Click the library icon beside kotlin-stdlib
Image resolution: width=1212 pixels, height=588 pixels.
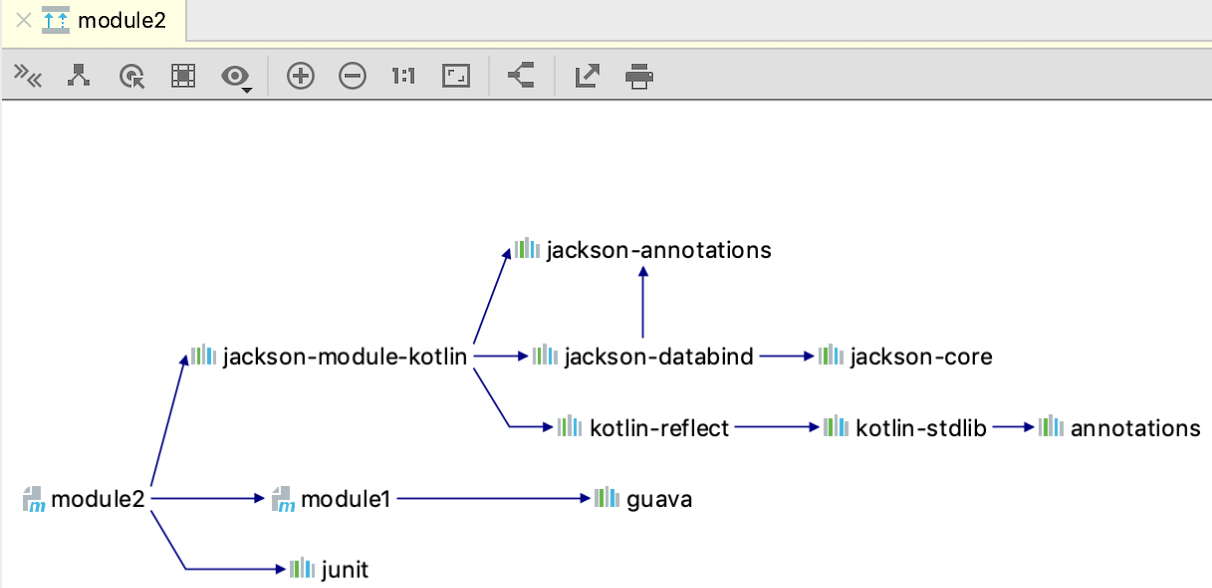[x=836, y=427]
